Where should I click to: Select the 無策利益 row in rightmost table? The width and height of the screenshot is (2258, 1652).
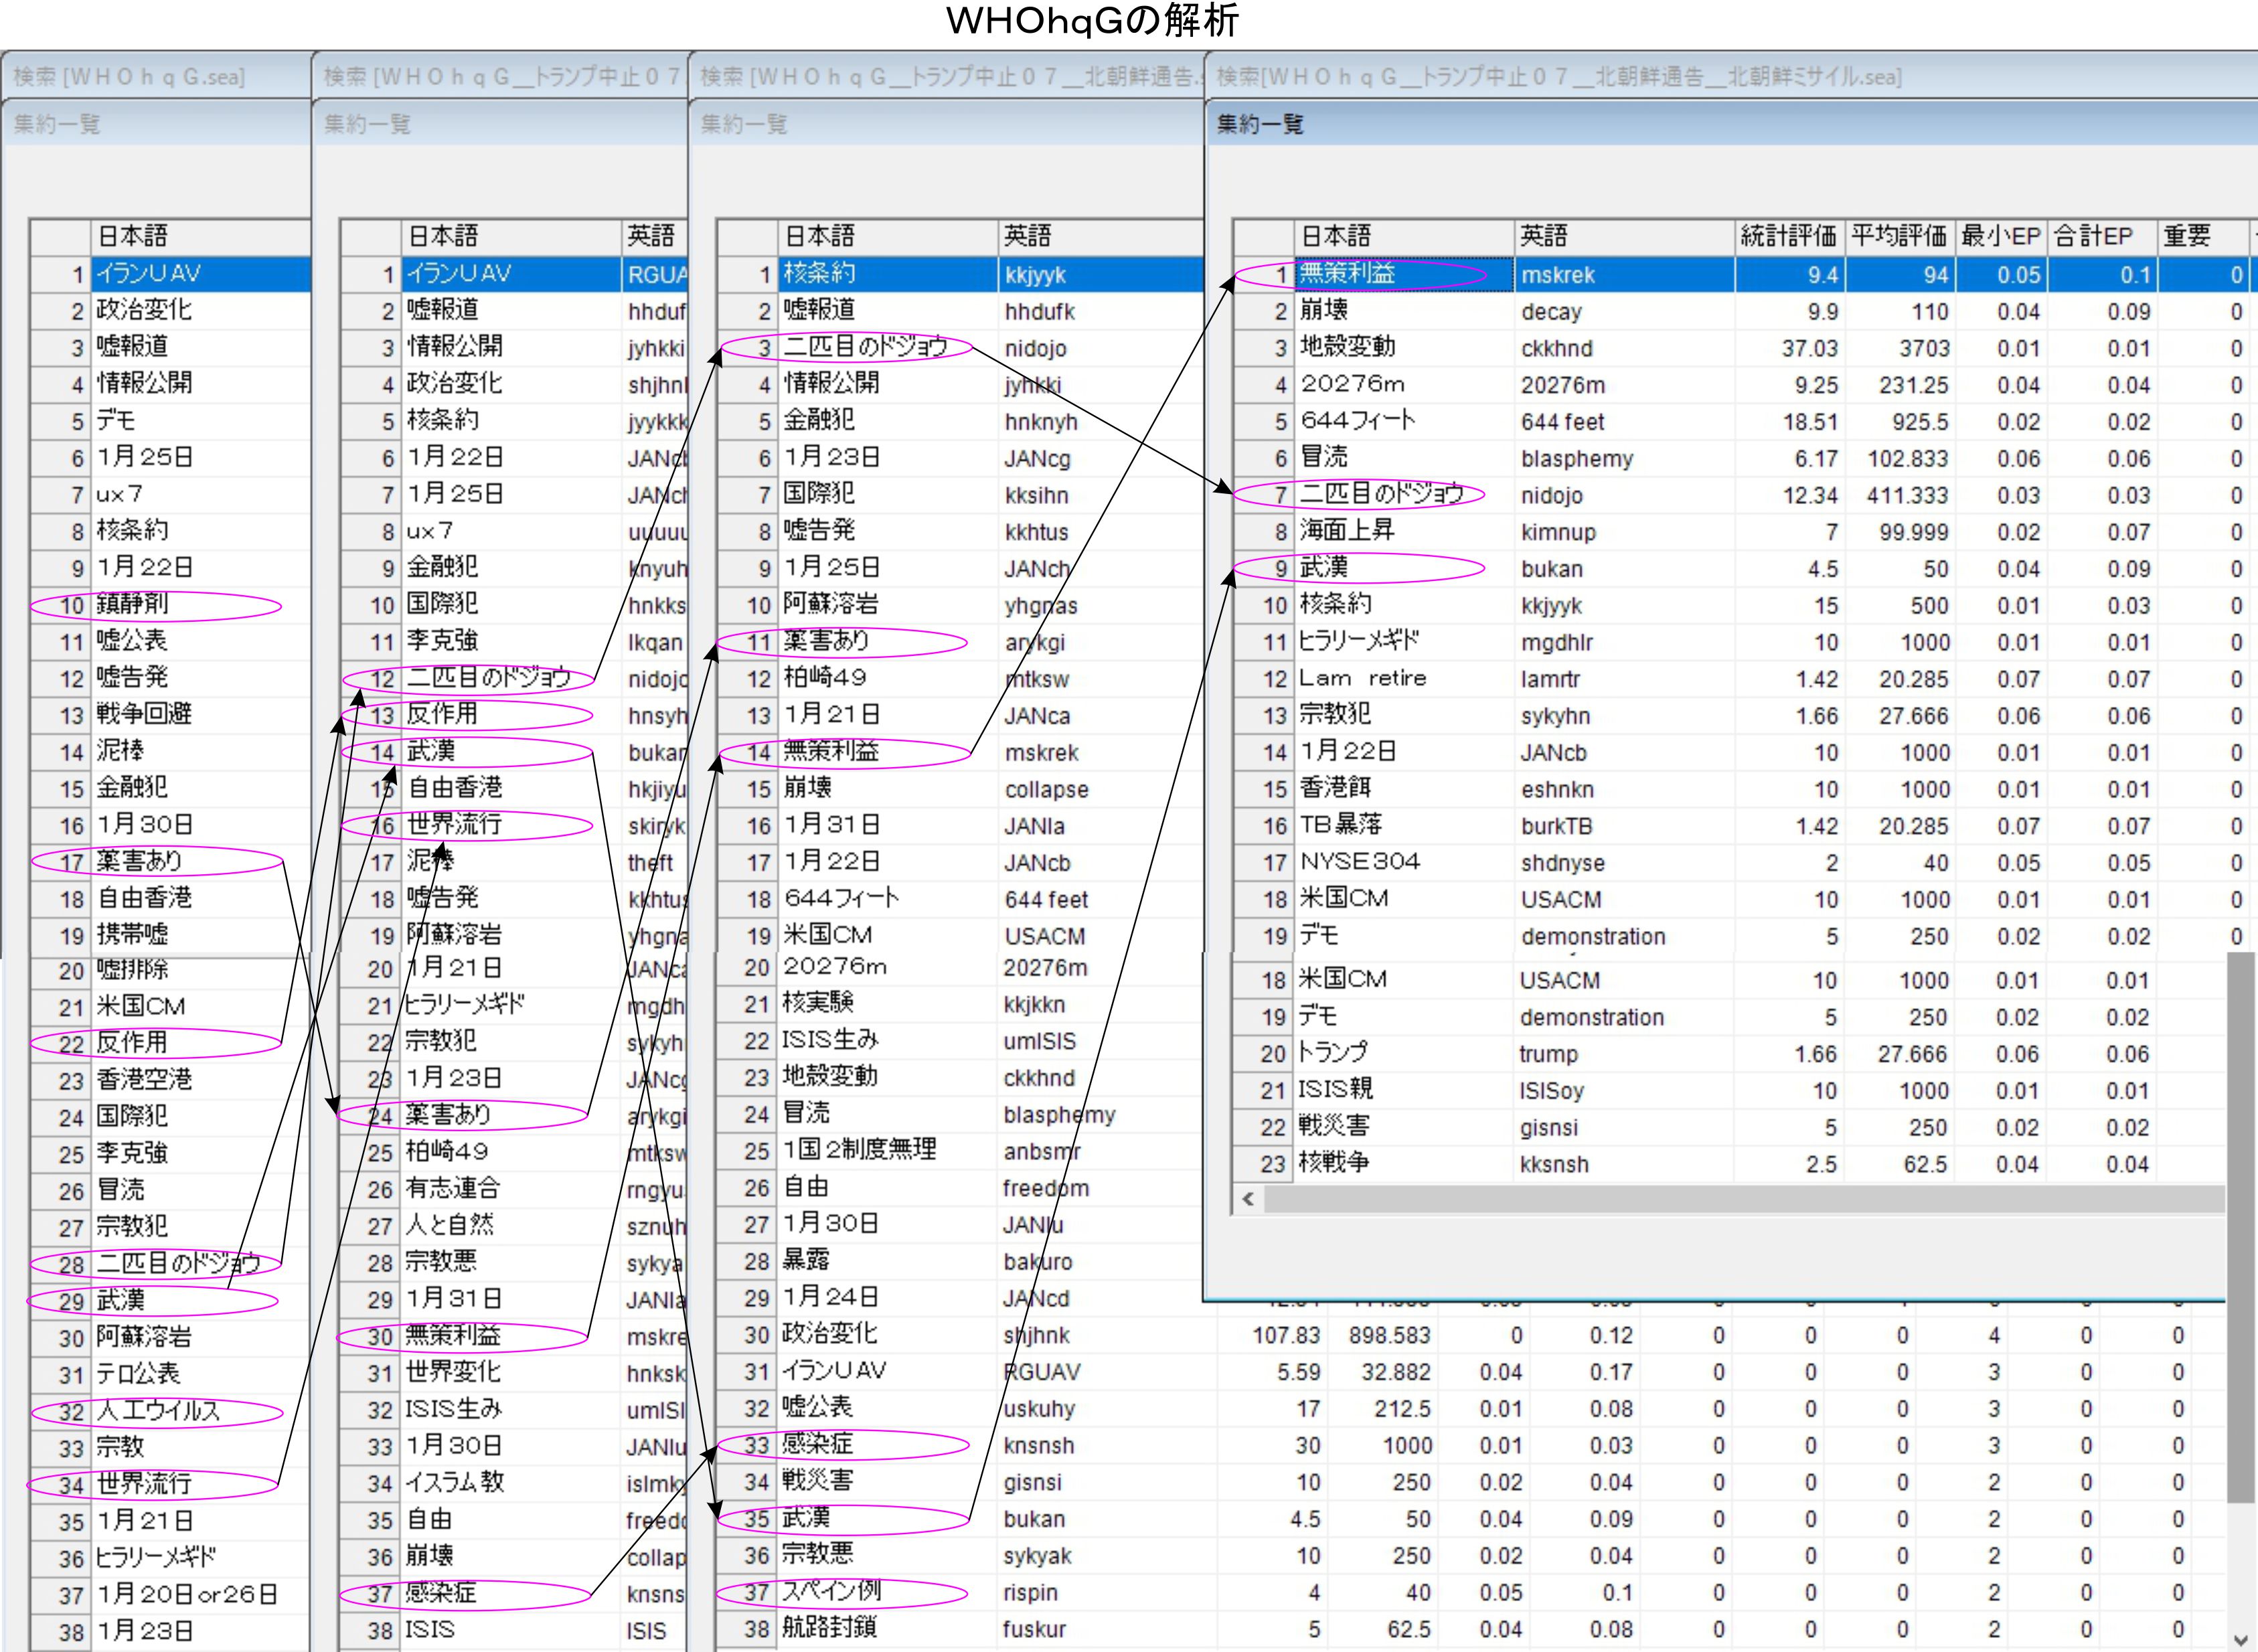pyautogui.click(x=1347, y=274)
